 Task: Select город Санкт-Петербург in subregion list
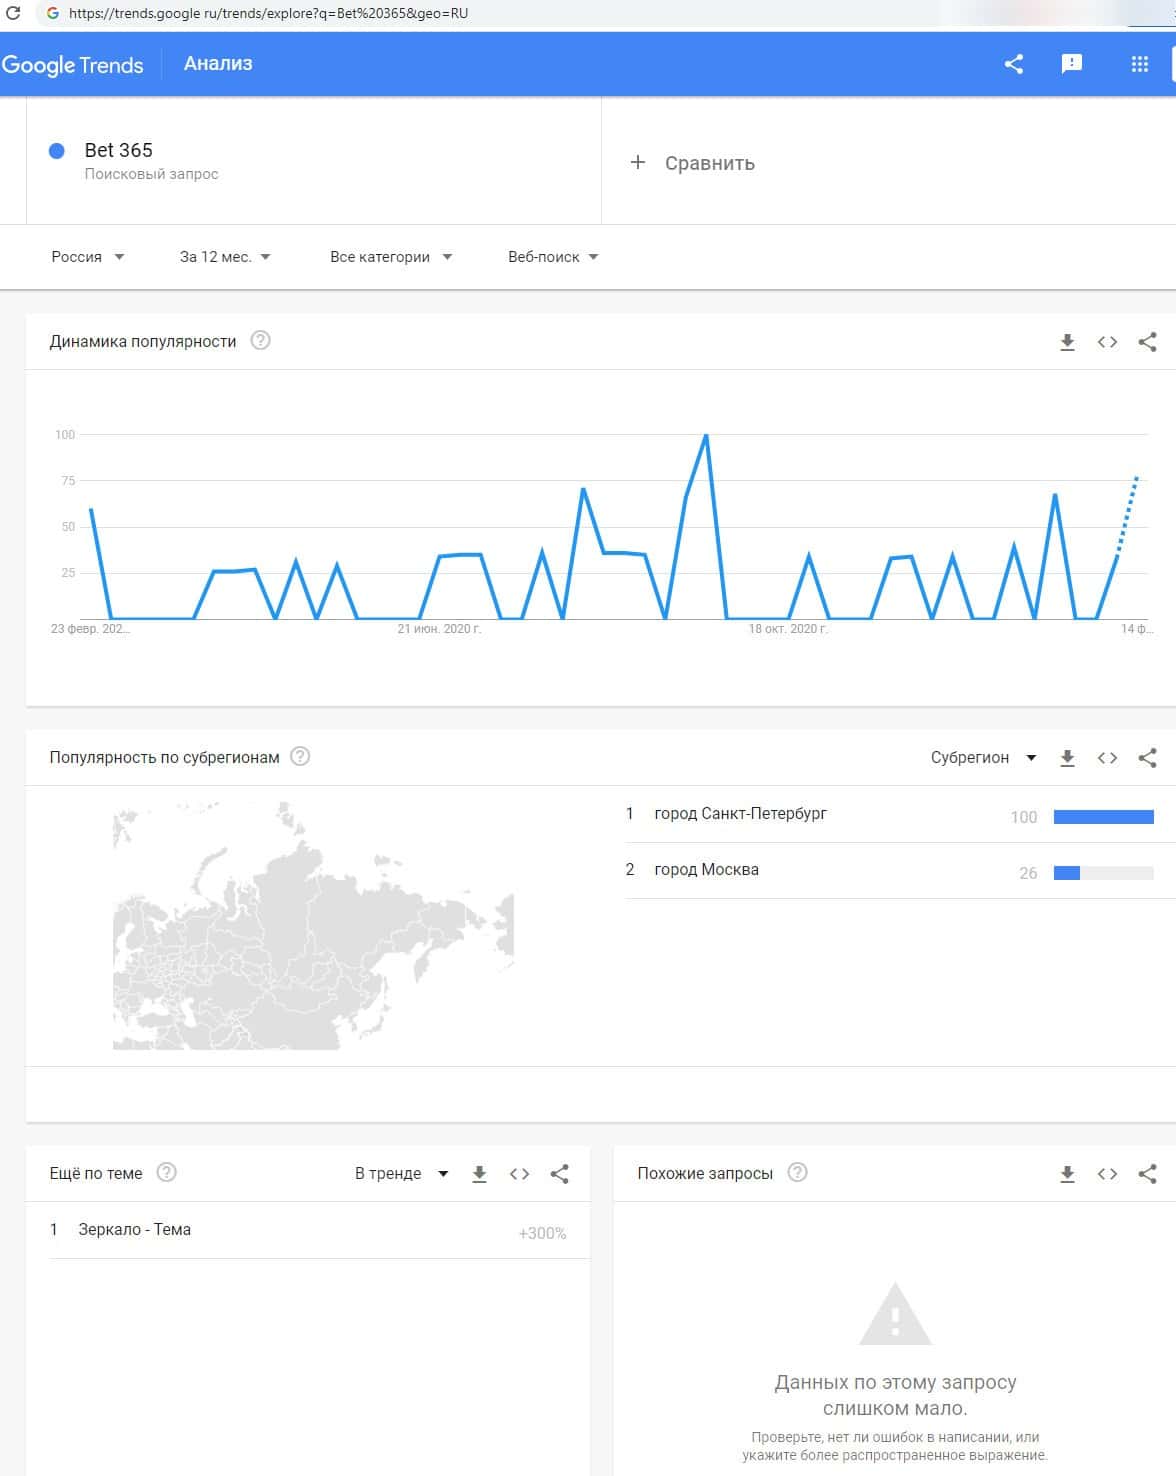tap(740, 814)
